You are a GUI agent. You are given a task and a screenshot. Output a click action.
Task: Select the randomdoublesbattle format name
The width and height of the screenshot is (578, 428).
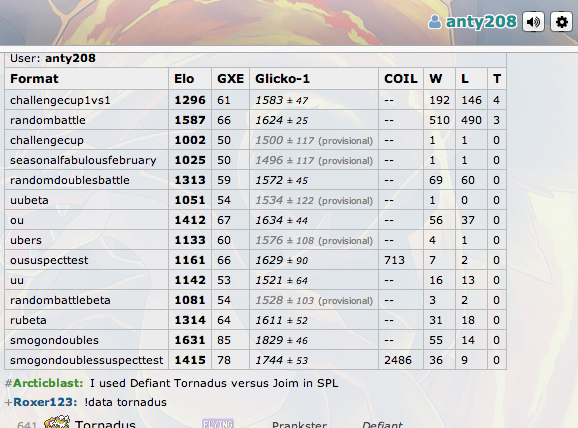click(x=70, y=180)
